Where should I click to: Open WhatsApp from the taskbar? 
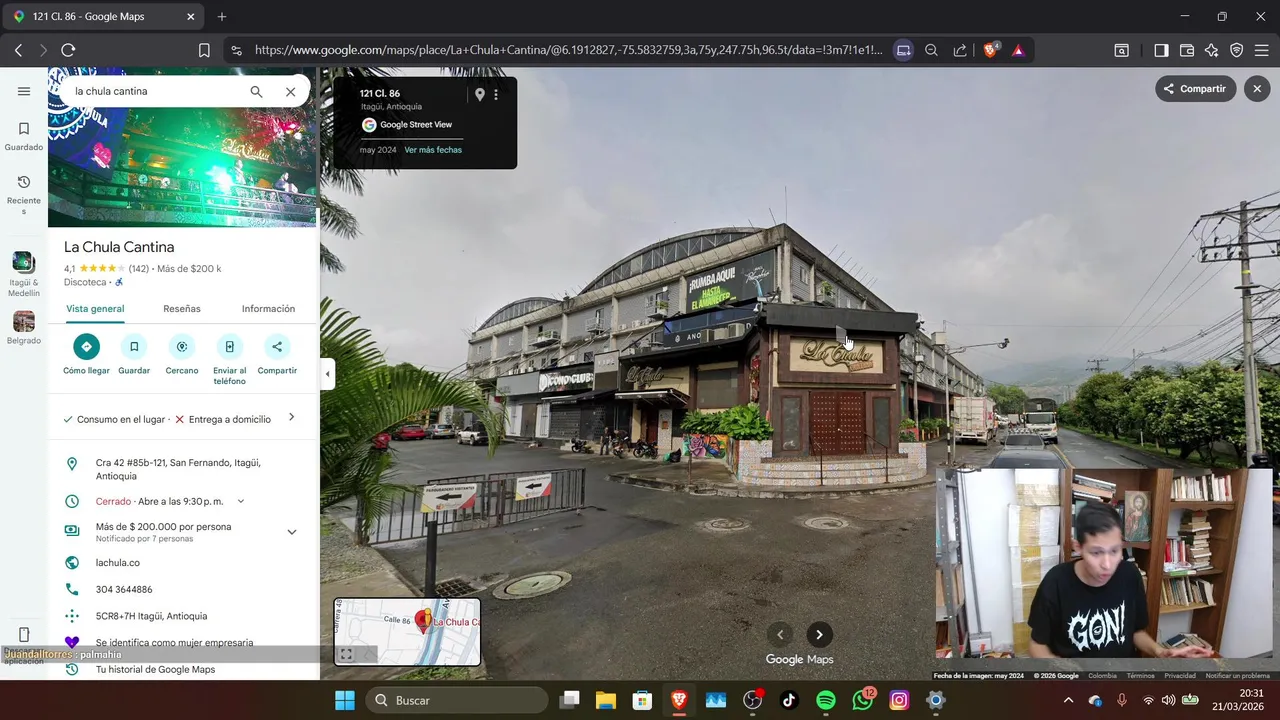(862, 700)
